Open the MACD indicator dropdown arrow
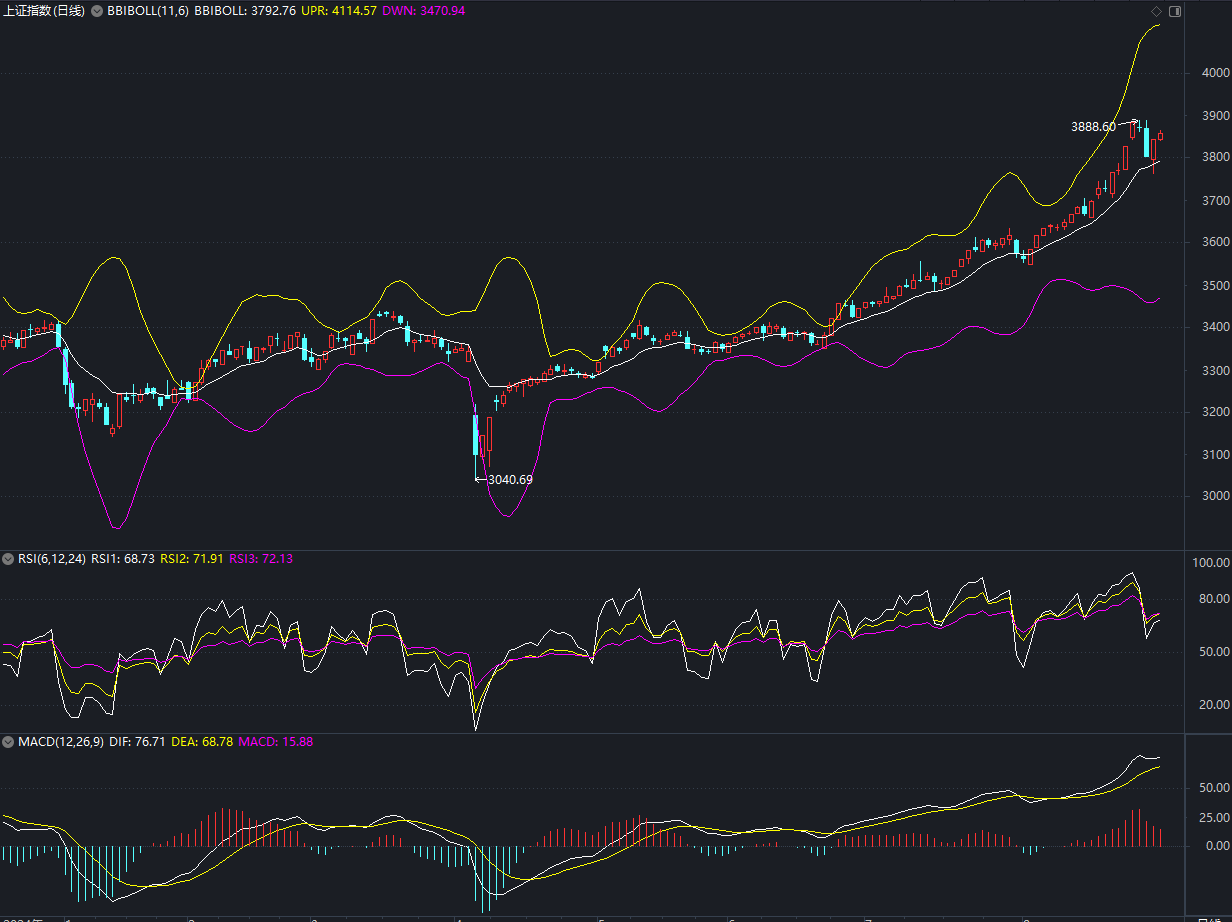This screenshot has height=922, width=1232. (8, 742)
